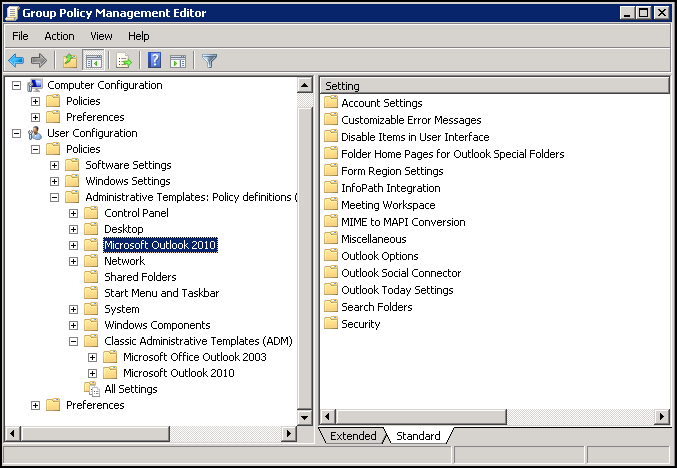Select Outlook Social Connector entry
Image resolution: width=677 pixels, height=468 pixels.
pos(401,273)
